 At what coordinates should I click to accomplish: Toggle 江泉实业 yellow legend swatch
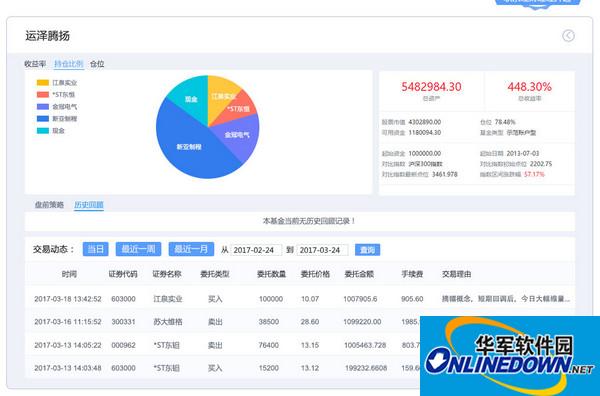click(43, 83)
